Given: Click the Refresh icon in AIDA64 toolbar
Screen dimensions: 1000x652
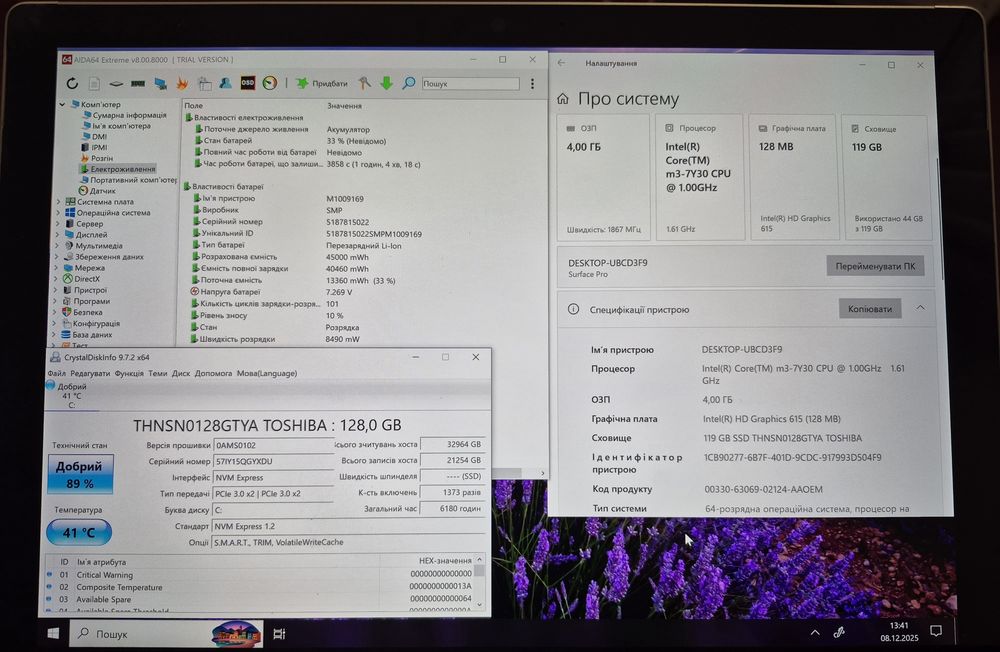Looking at the screenshot, I should pyautogui.click(x=72, y=84).
